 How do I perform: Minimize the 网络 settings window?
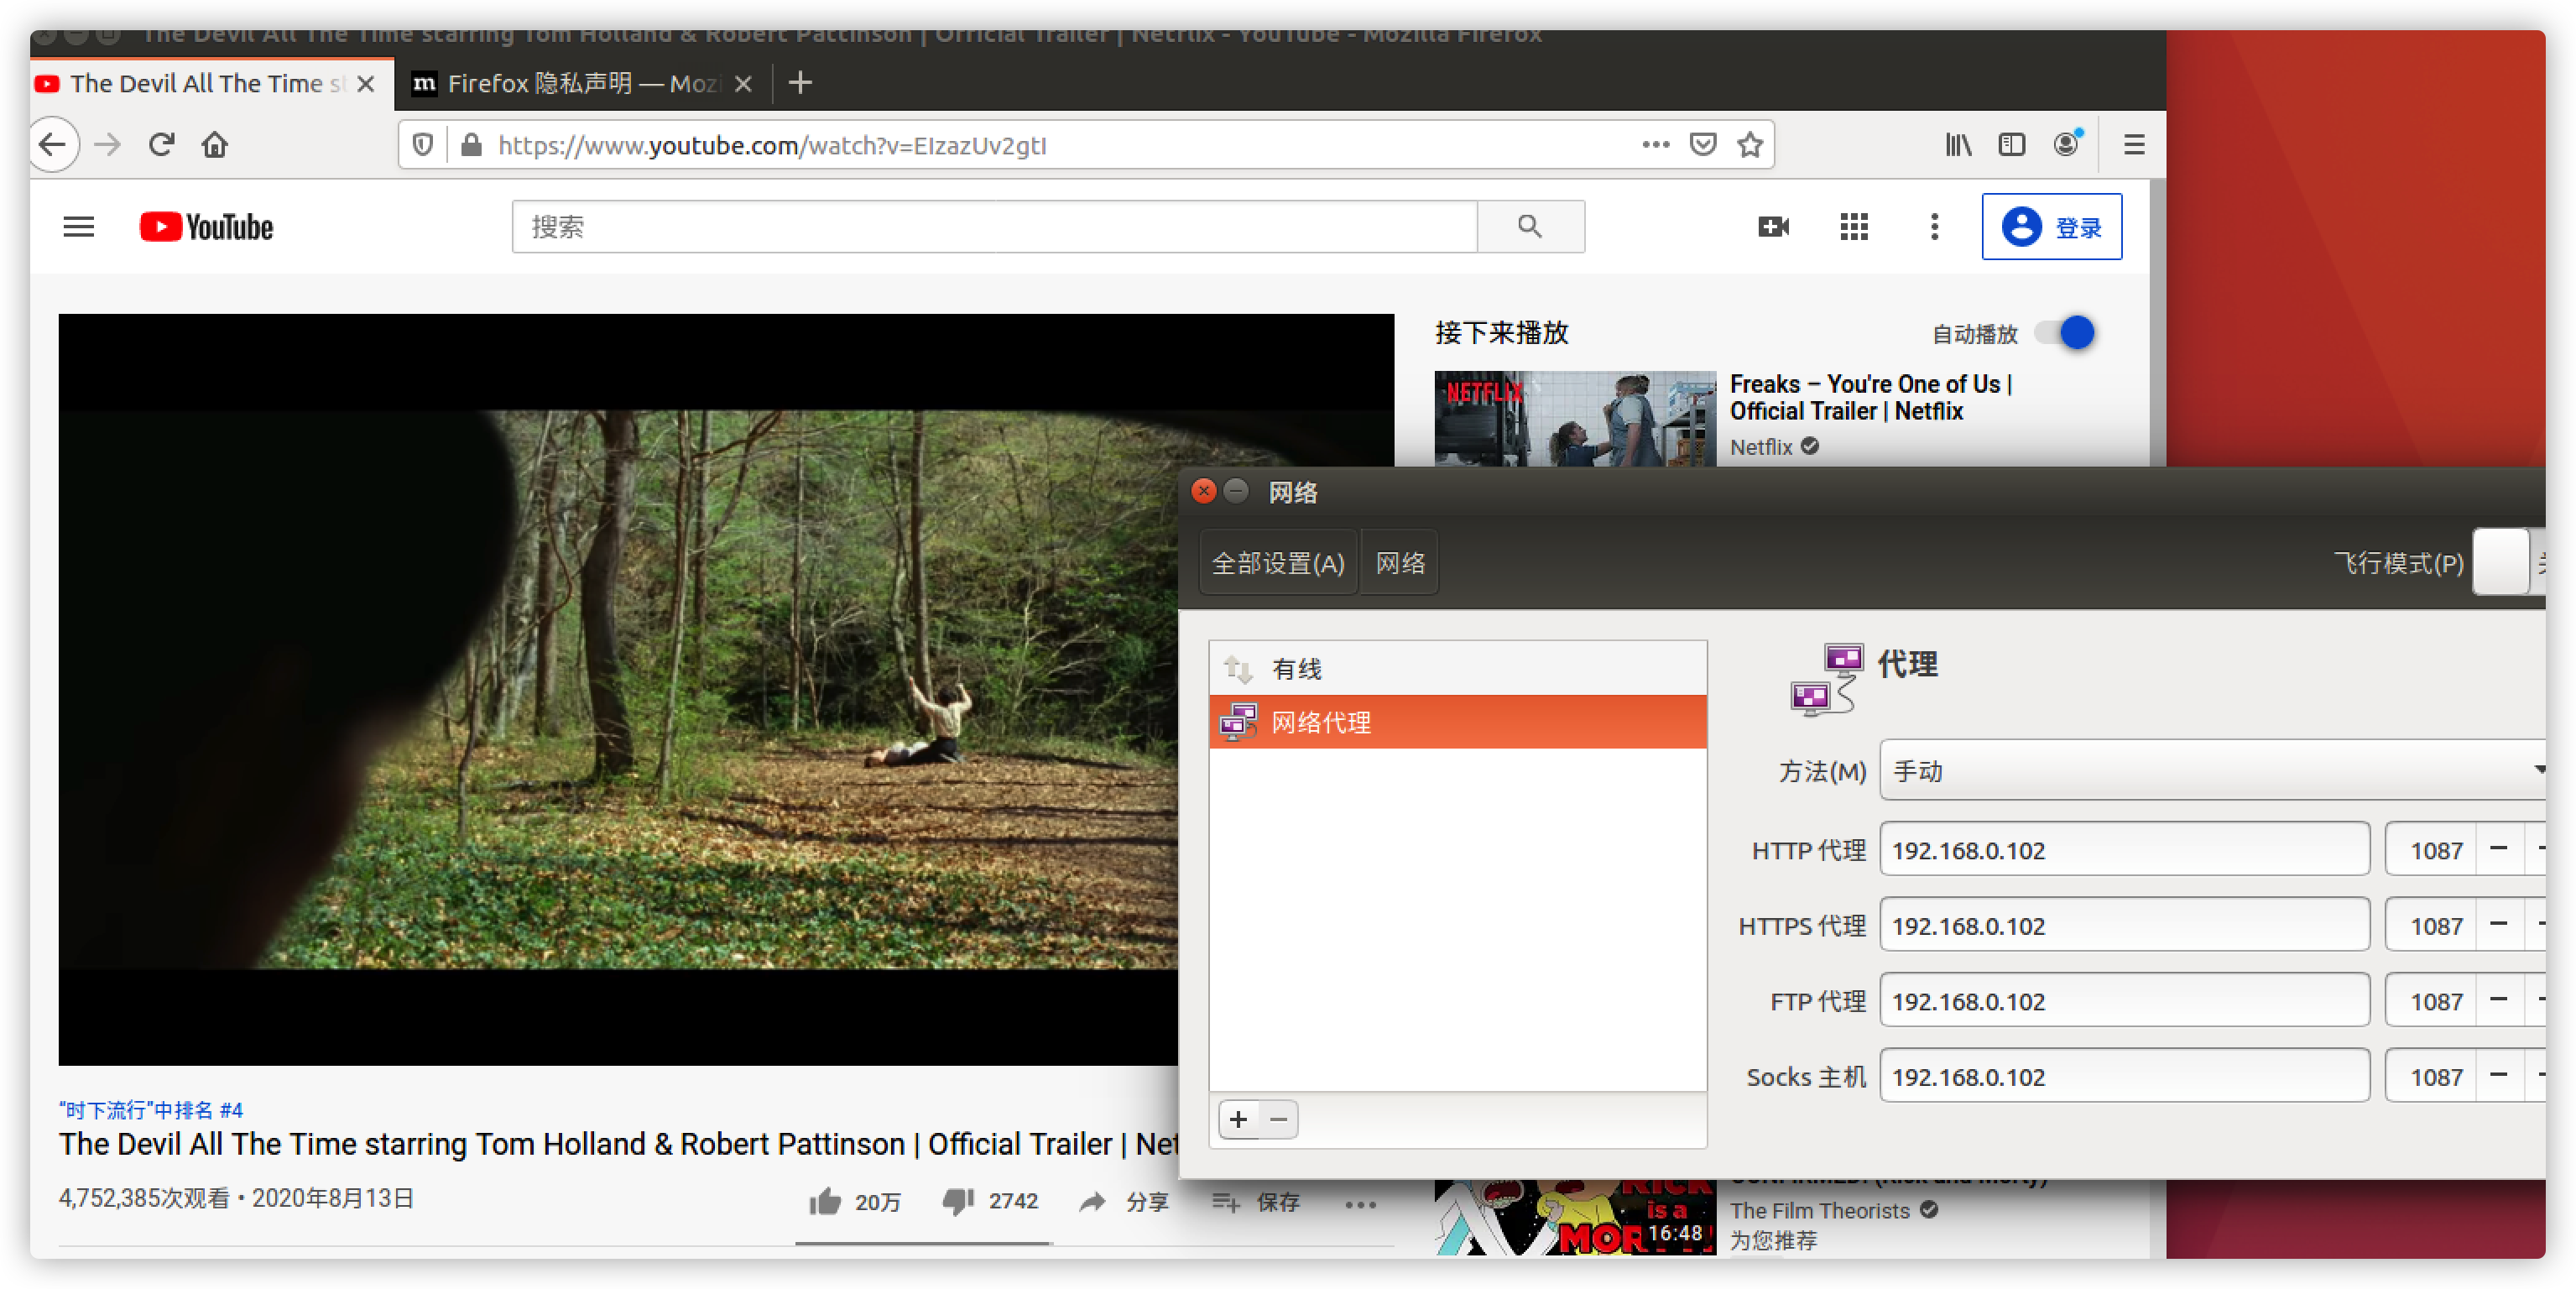1237,491
